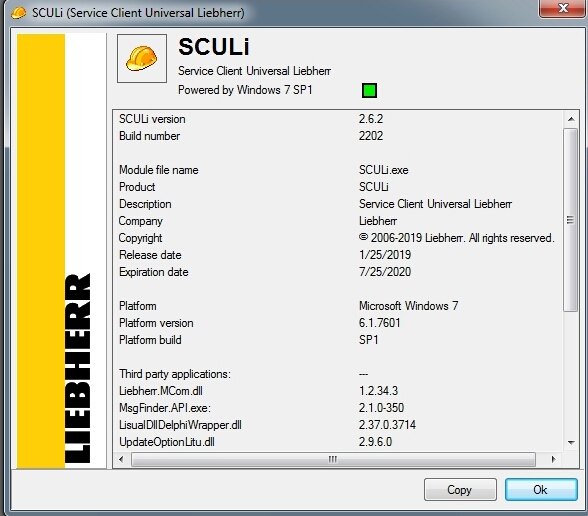Click the Copy button

460,489
